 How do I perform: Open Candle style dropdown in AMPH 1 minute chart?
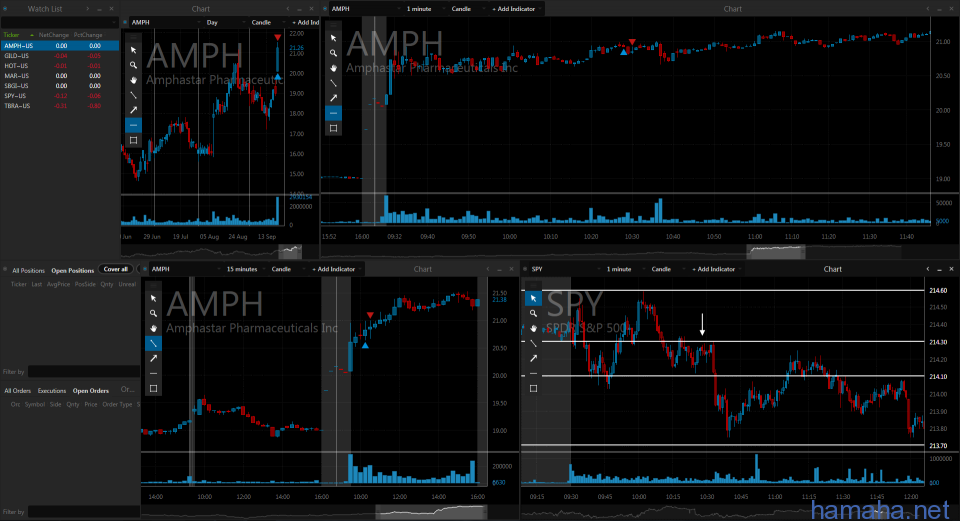click(467, 9)
